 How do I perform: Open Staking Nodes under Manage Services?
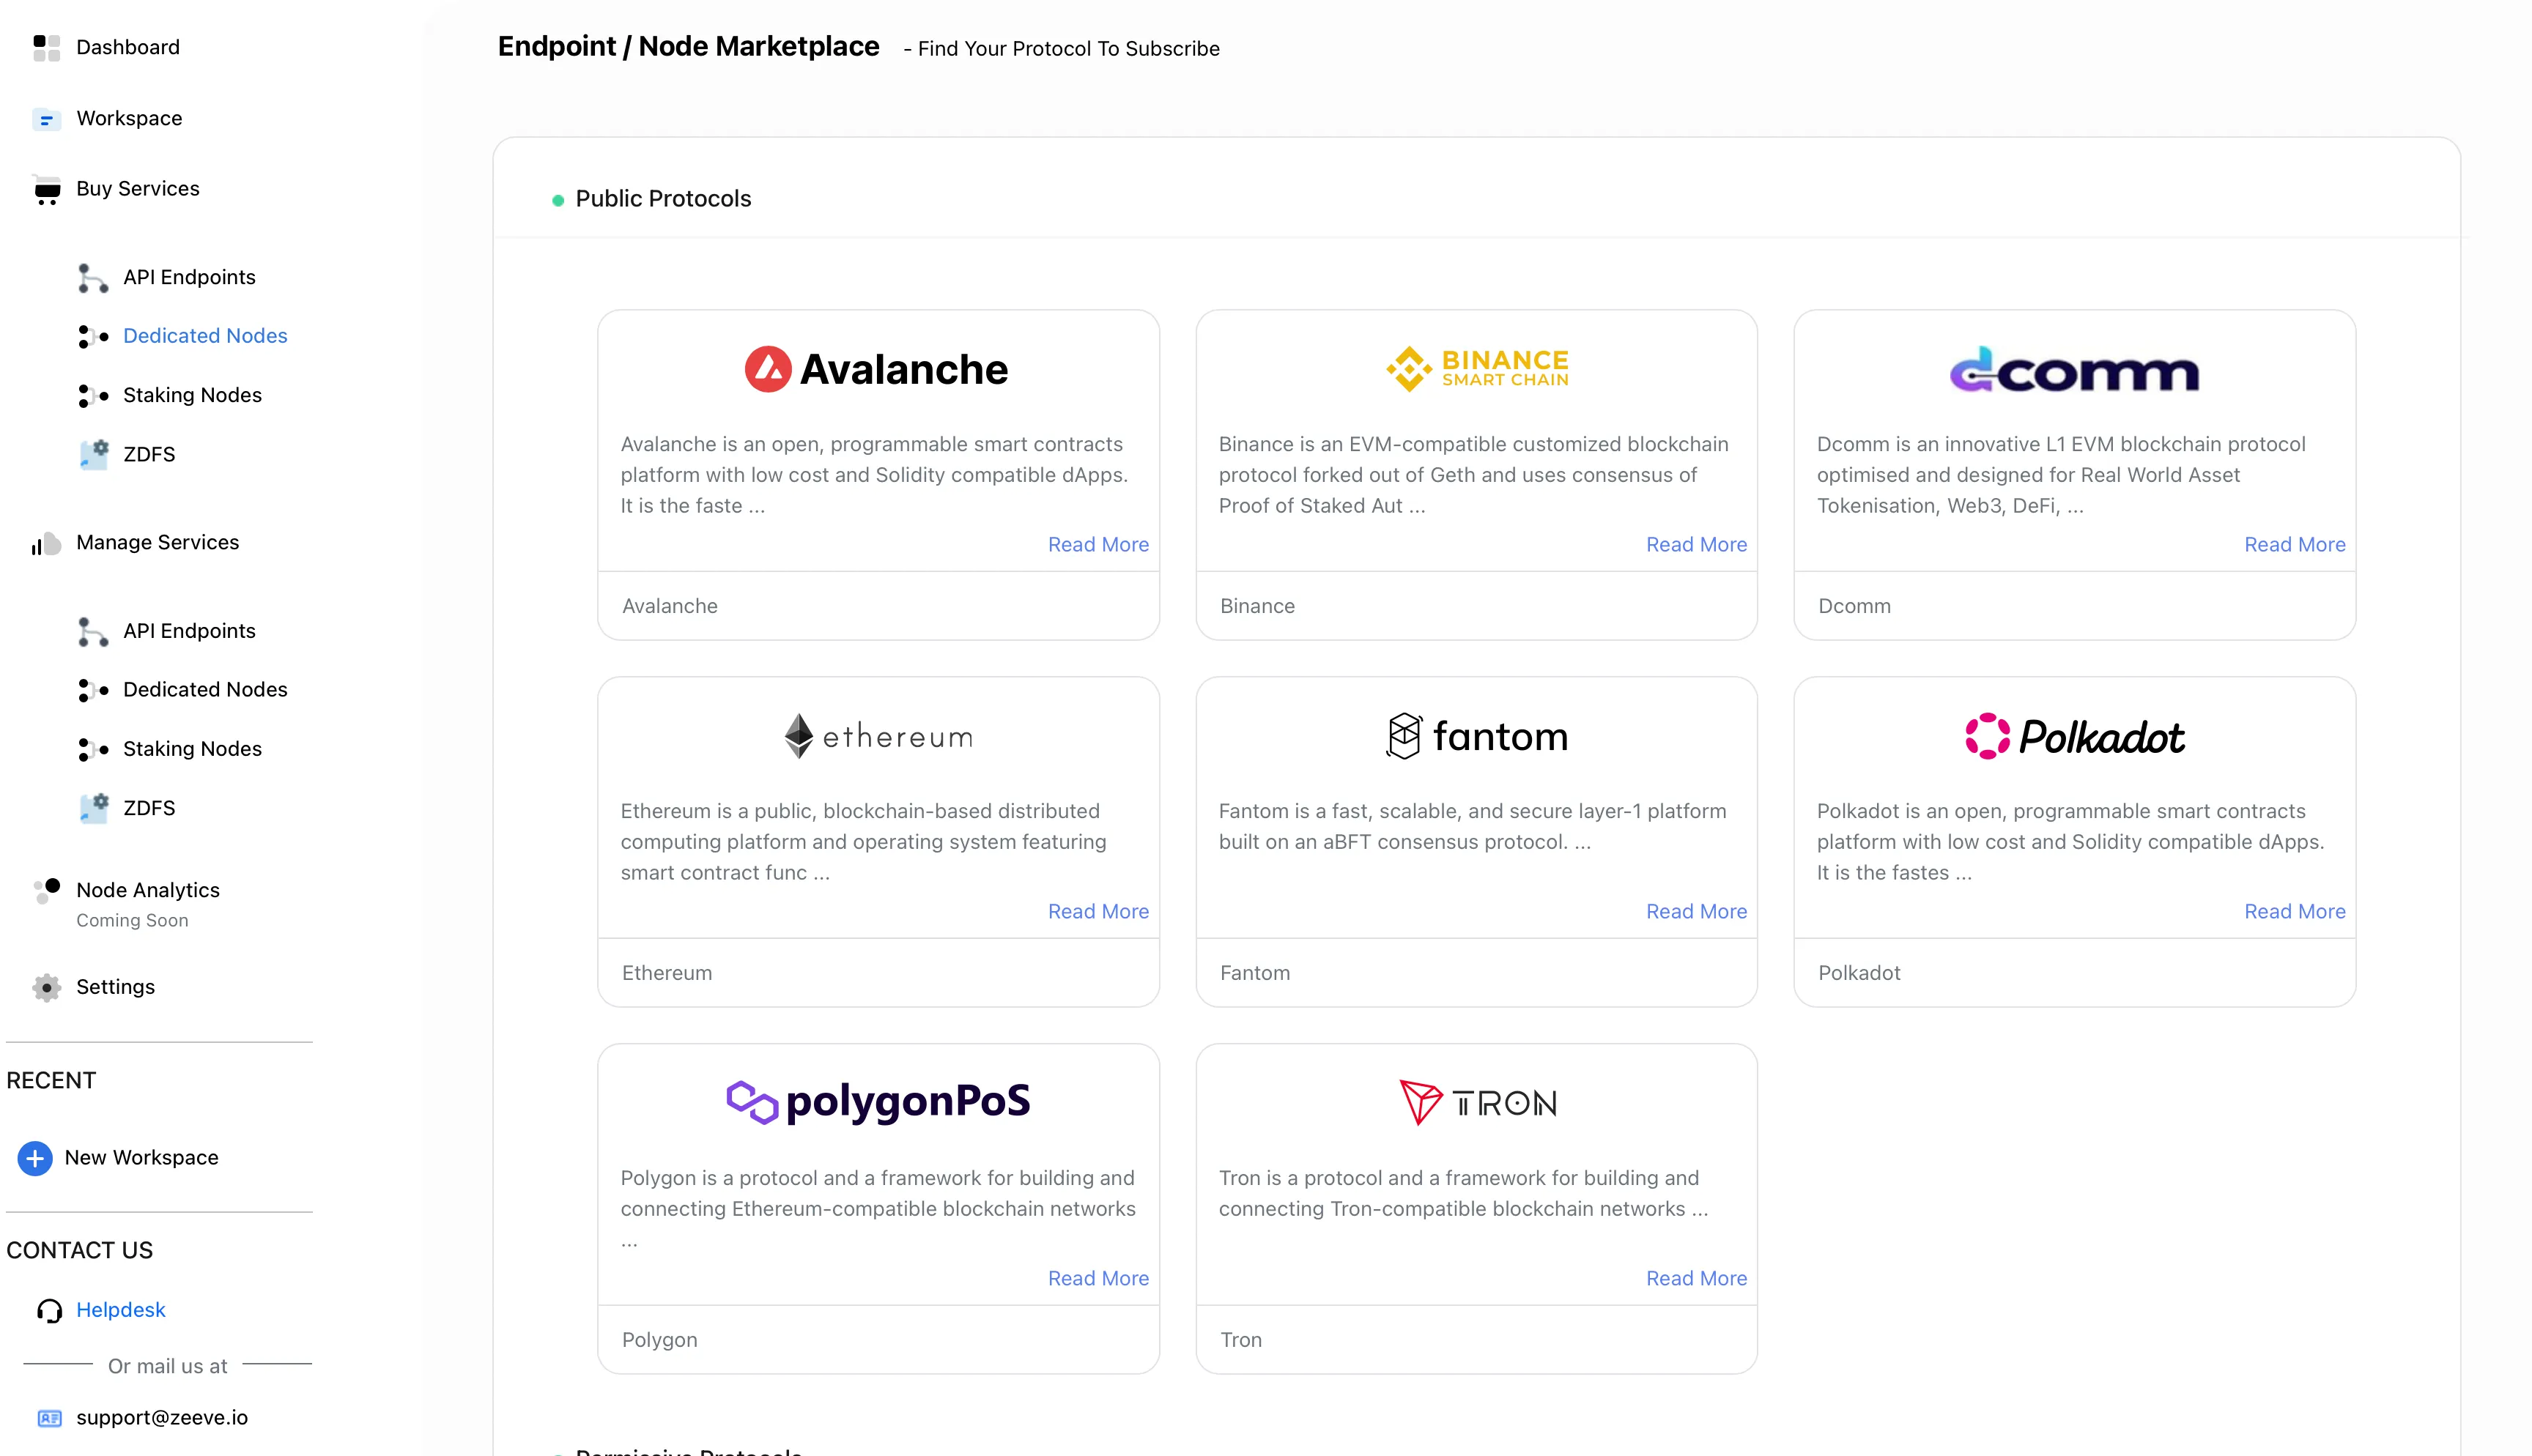pos(192,749)
